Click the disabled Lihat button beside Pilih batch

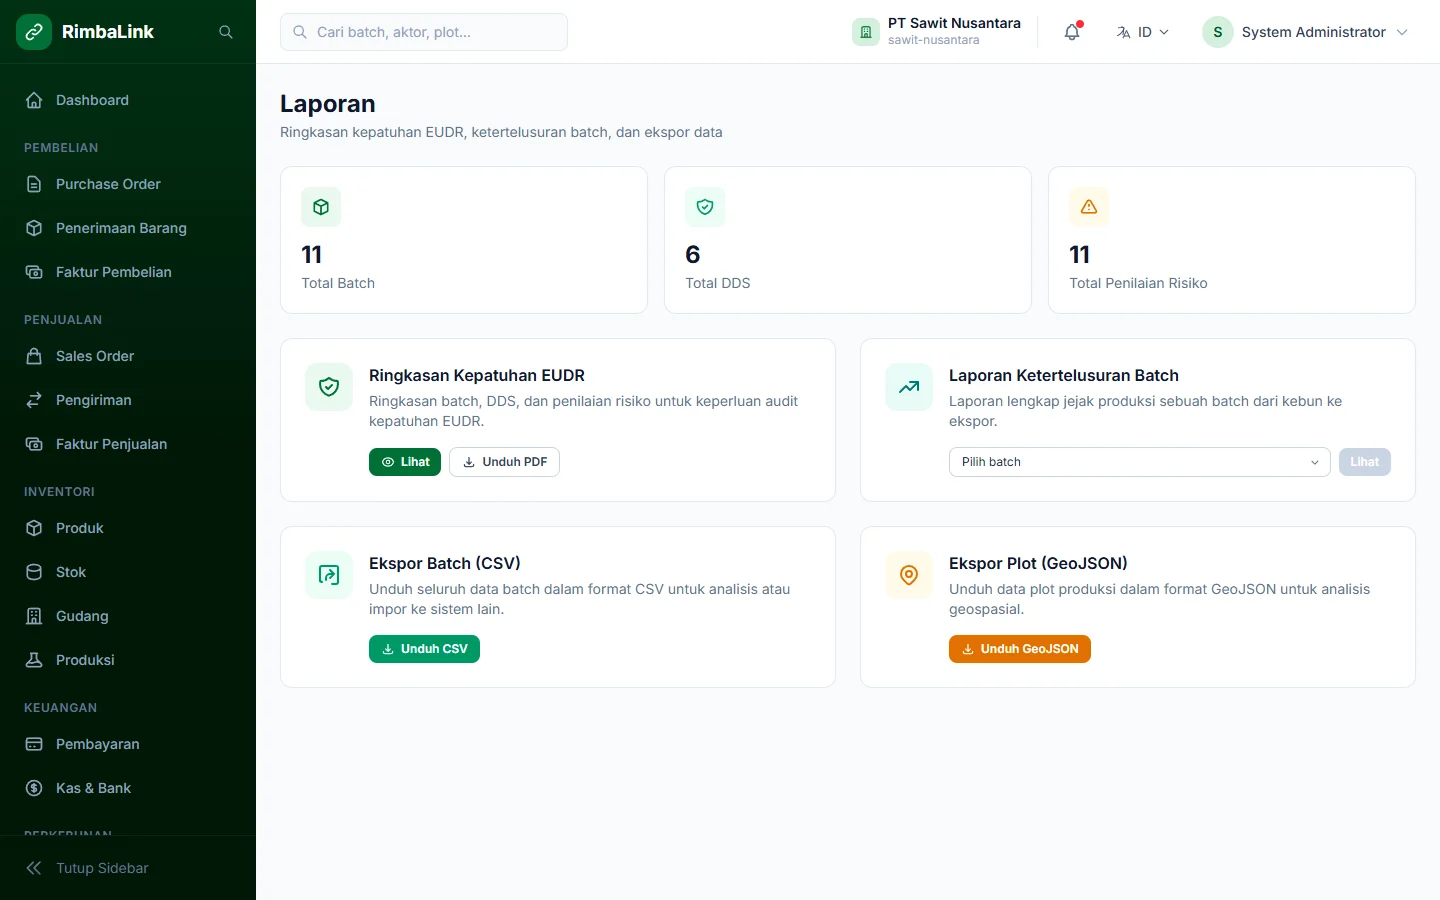pyautogui.click(x=1364, y=462)
